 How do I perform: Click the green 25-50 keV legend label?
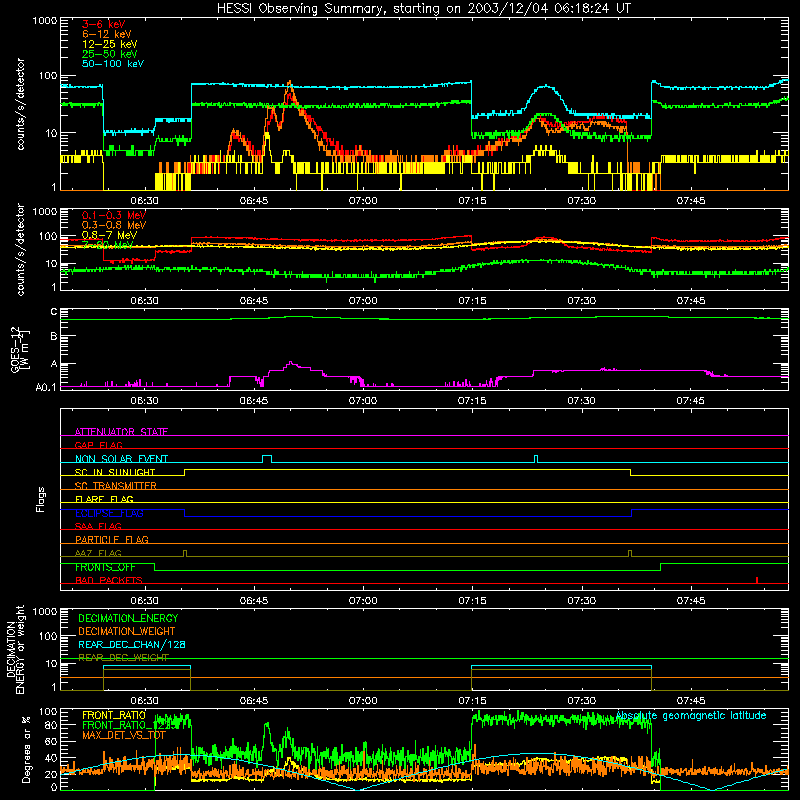point(109,54)
